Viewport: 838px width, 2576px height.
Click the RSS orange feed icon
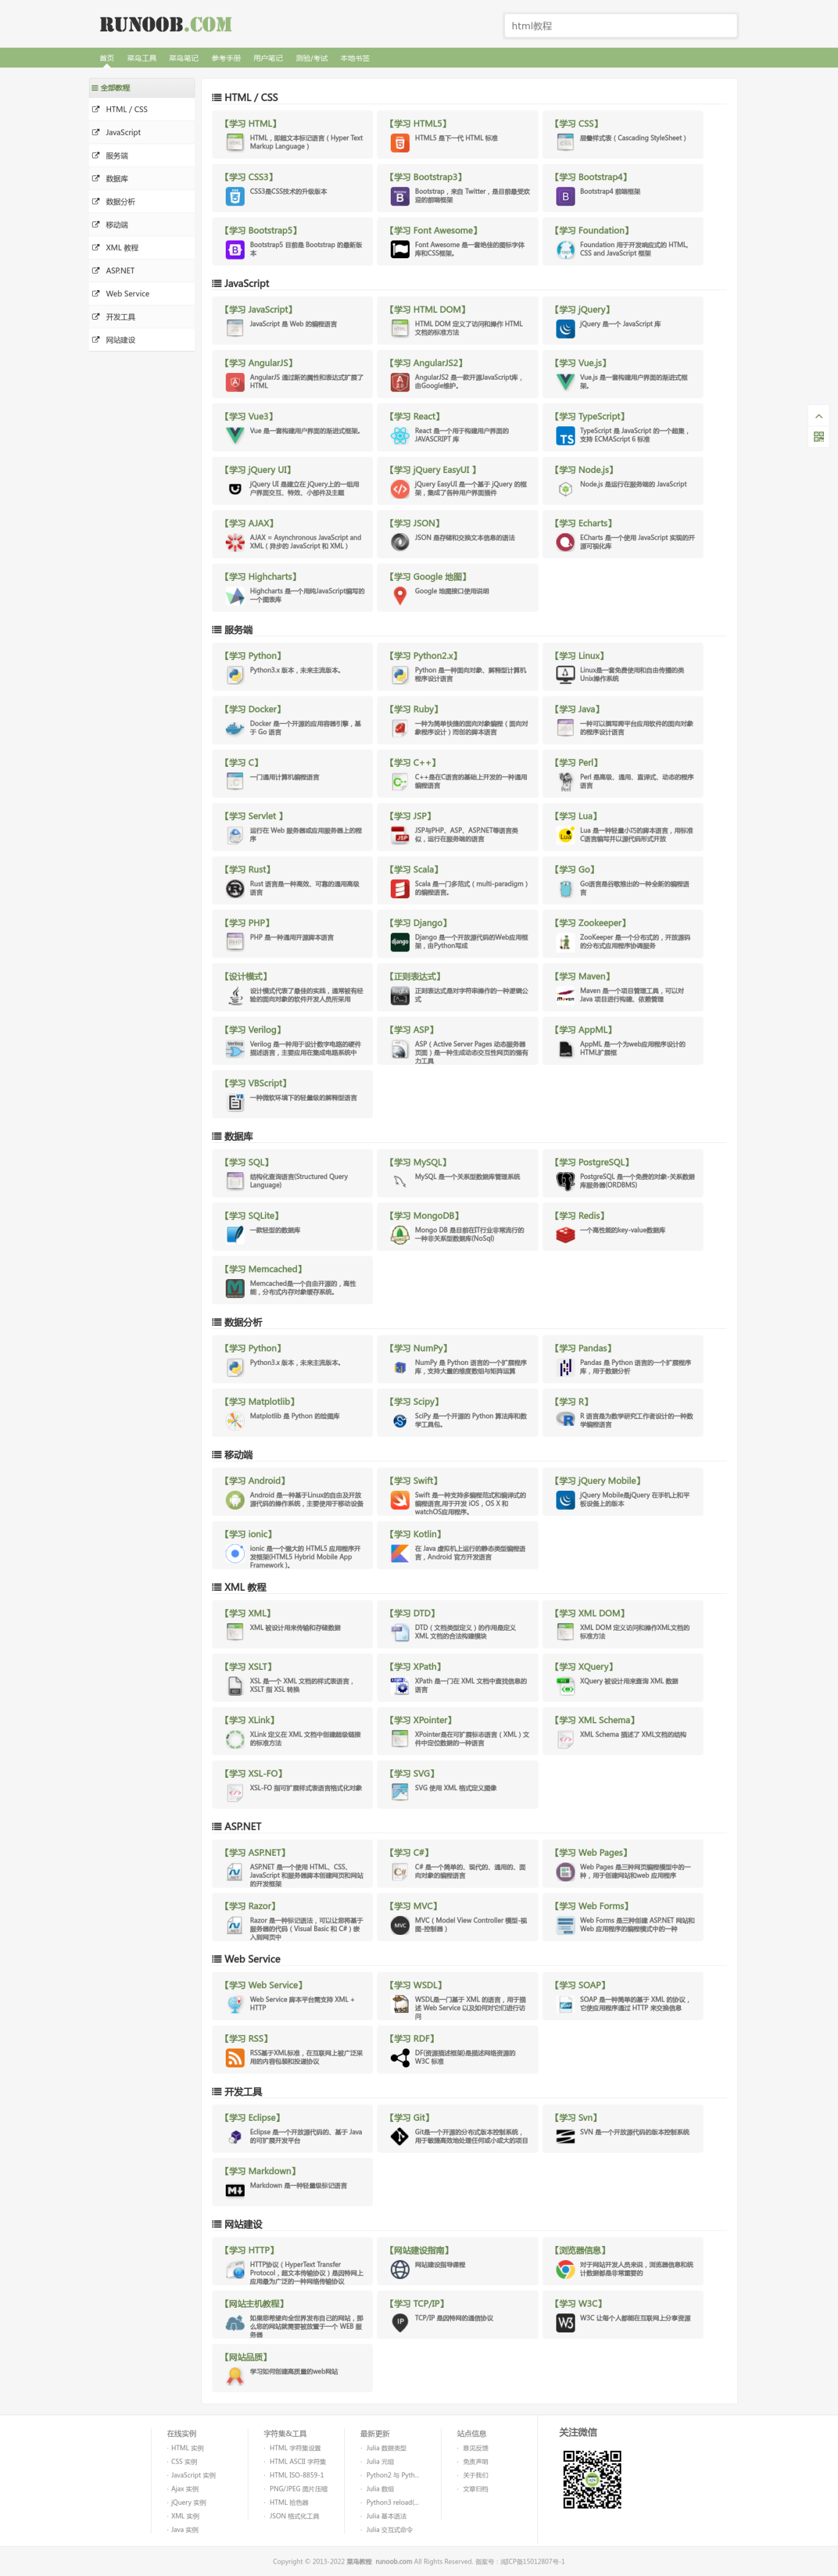[234, 2058]
